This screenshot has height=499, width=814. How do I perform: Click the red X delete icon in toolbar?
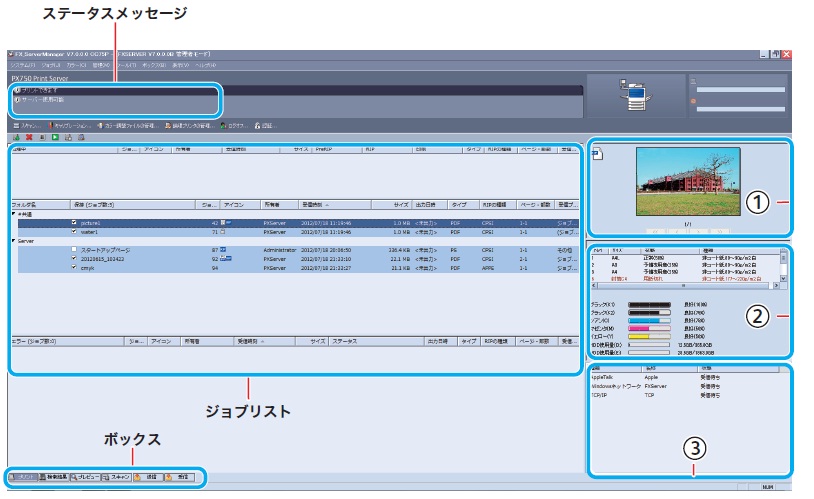27,136
